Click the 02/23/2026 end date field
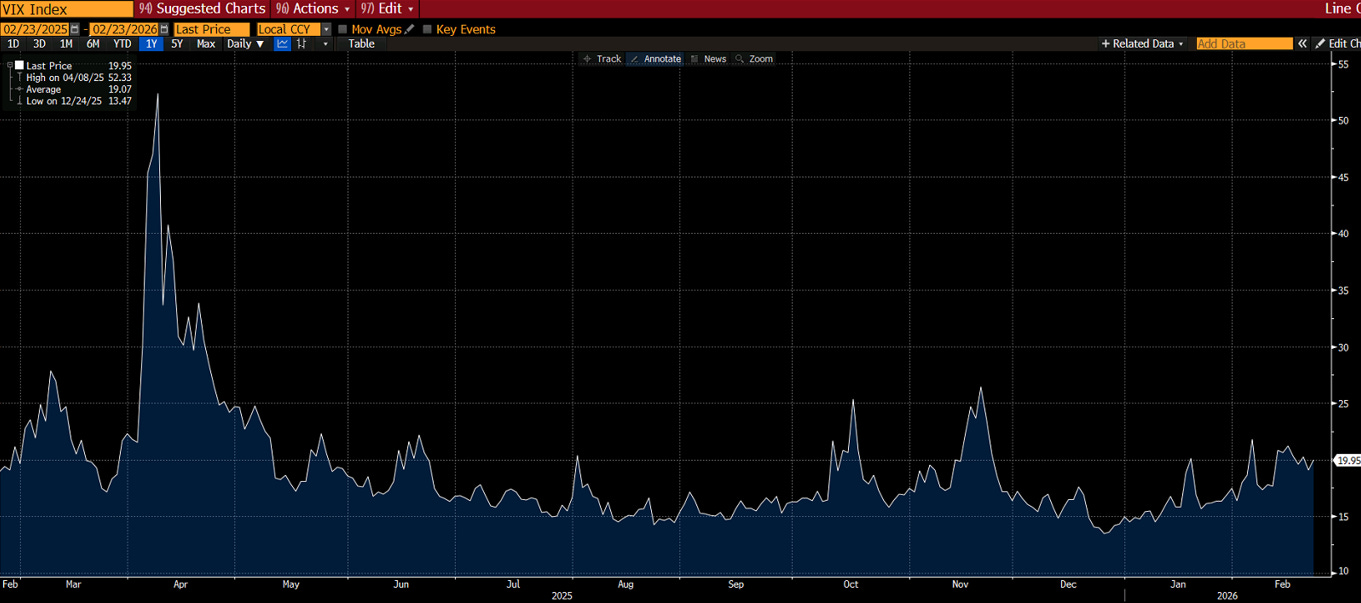 tap(124, 29)
